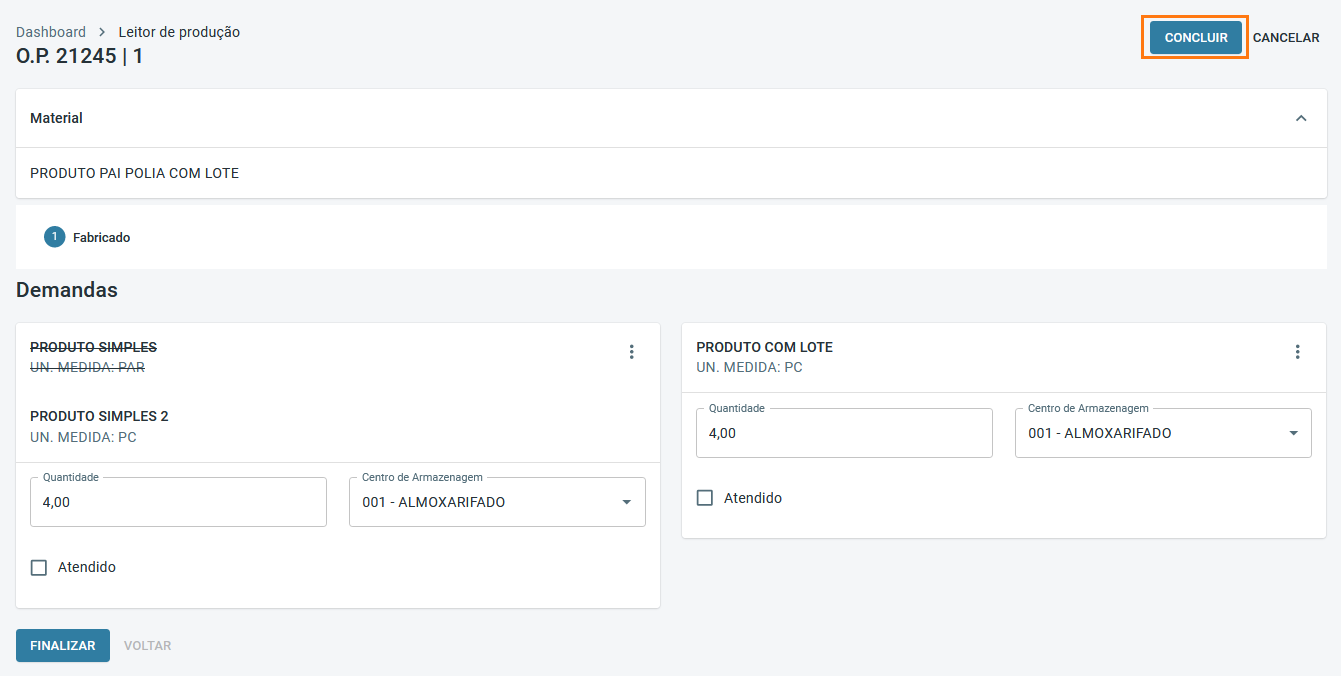Go to Dashboard via breadcrumb
Screen dimensions: 1341x676
[51, 32]
